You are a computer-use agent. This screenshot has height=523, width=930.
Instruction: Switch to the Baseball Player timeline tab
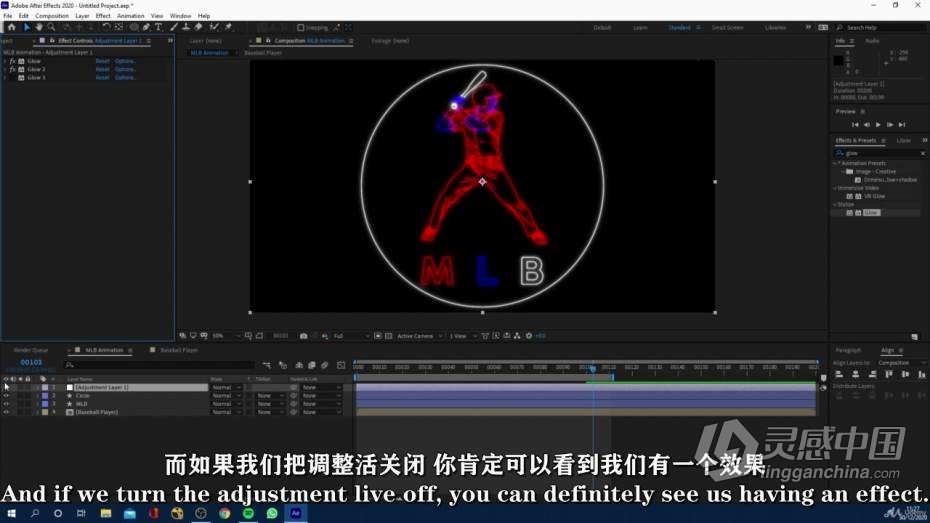(179, 350)
